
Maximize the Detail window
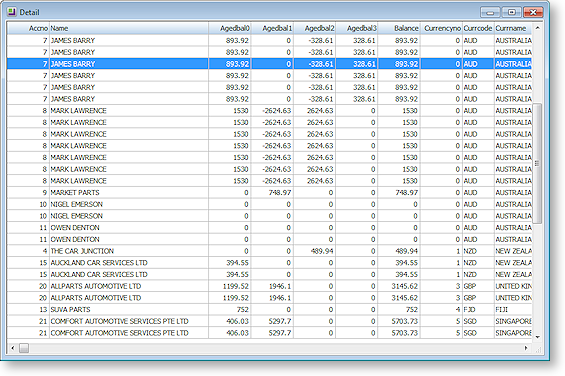click(x=511, y=12)
